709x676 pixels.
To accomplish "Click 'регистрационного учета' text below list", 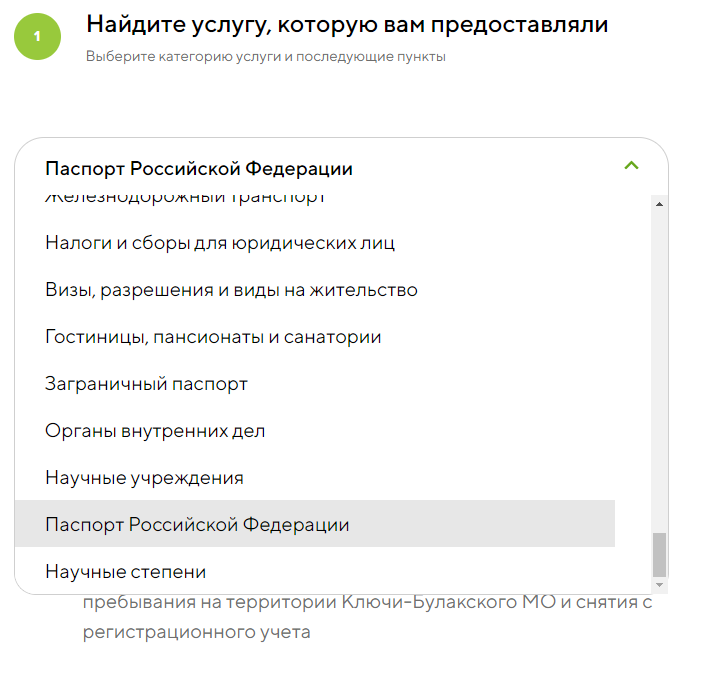I will [196, 632].
